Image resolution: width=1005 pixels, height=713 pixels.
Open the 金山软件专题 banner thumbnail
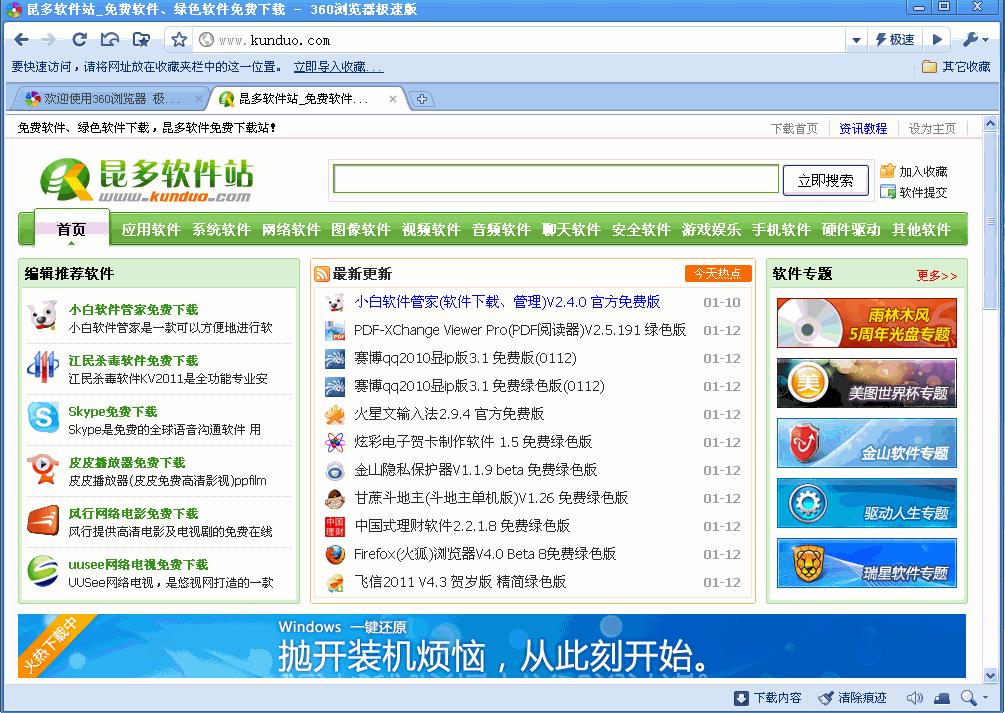(x=866, y=443)
